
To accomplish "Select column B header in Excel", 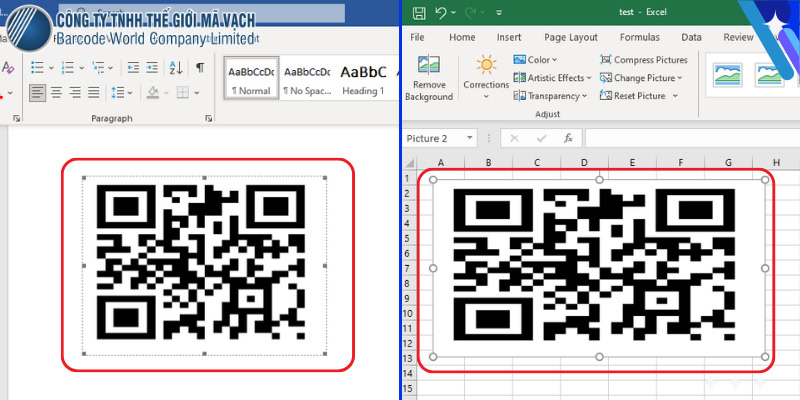I will point(489,163).
